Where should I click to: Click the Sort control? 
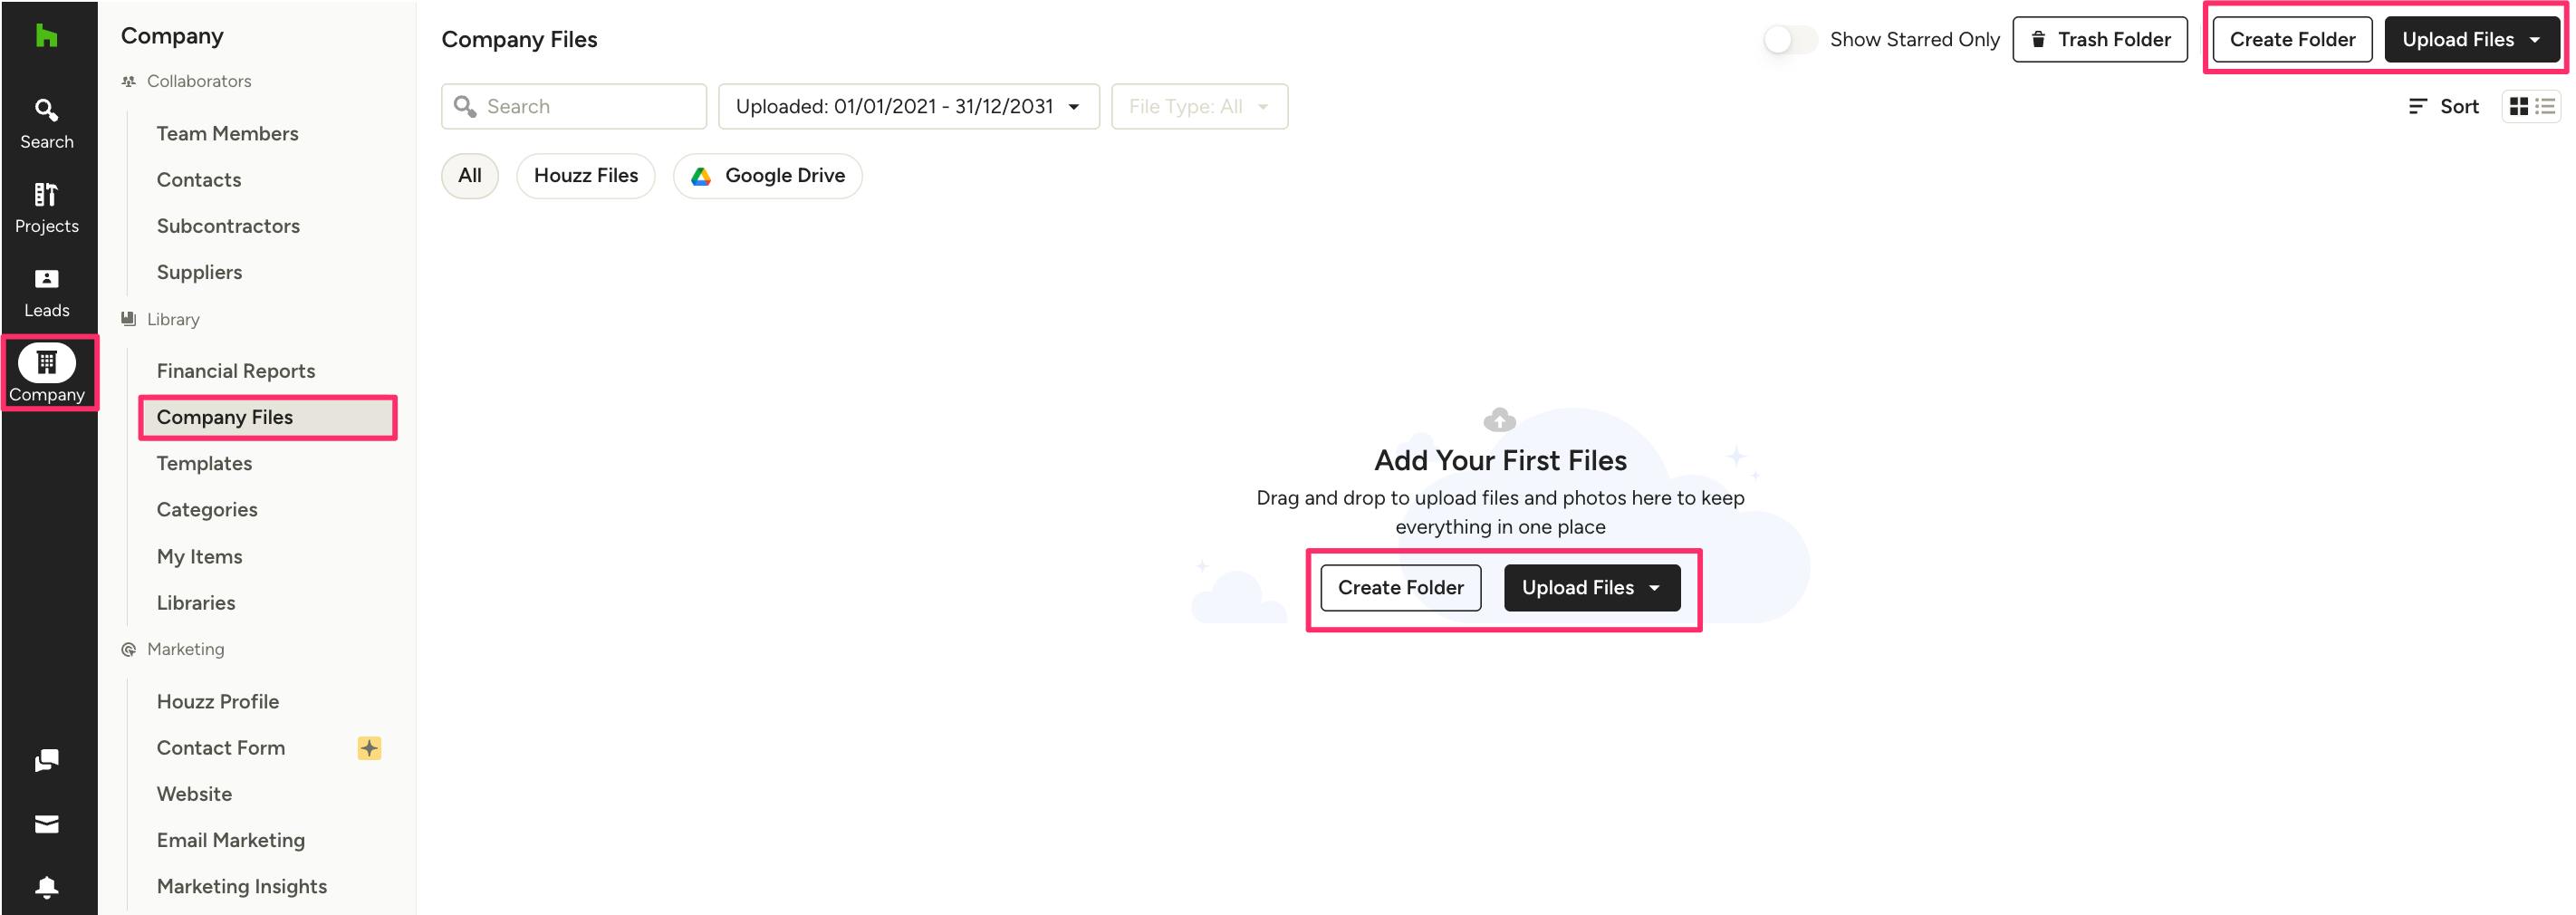pyautogui.click(x=2443, y=106)
